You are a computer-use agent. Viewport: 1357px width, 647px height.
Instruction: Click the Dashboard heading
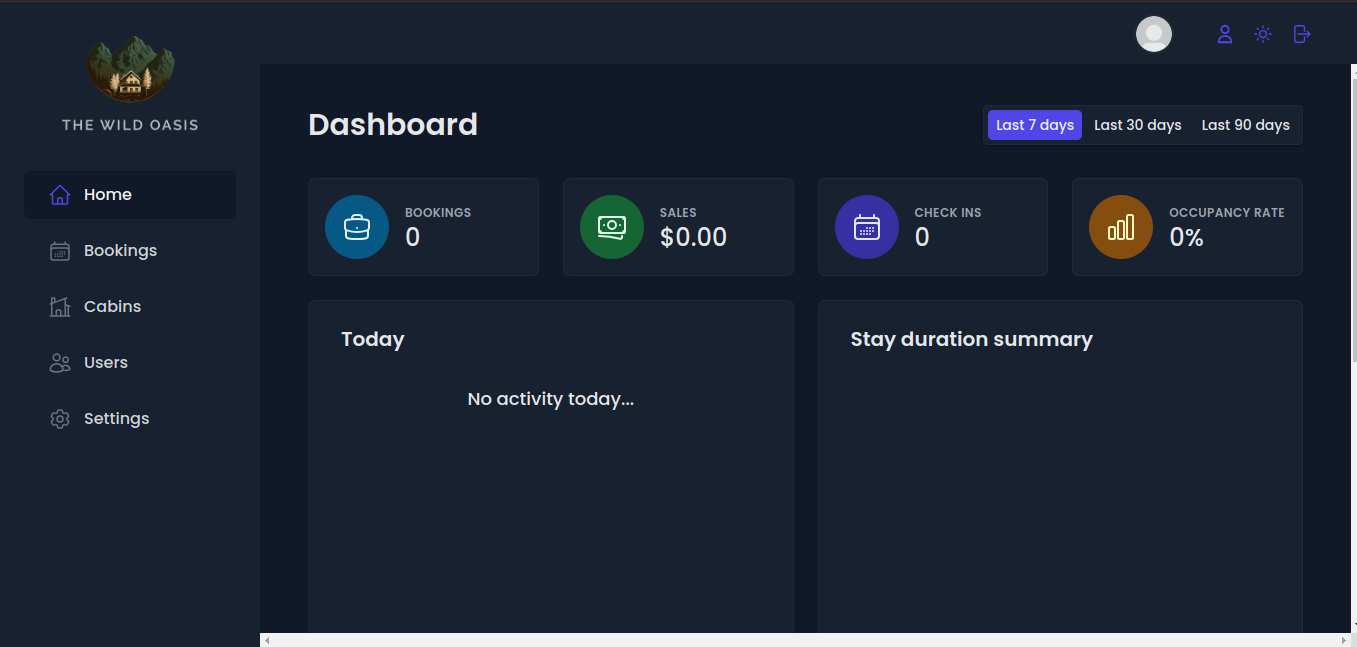point(393,125)
